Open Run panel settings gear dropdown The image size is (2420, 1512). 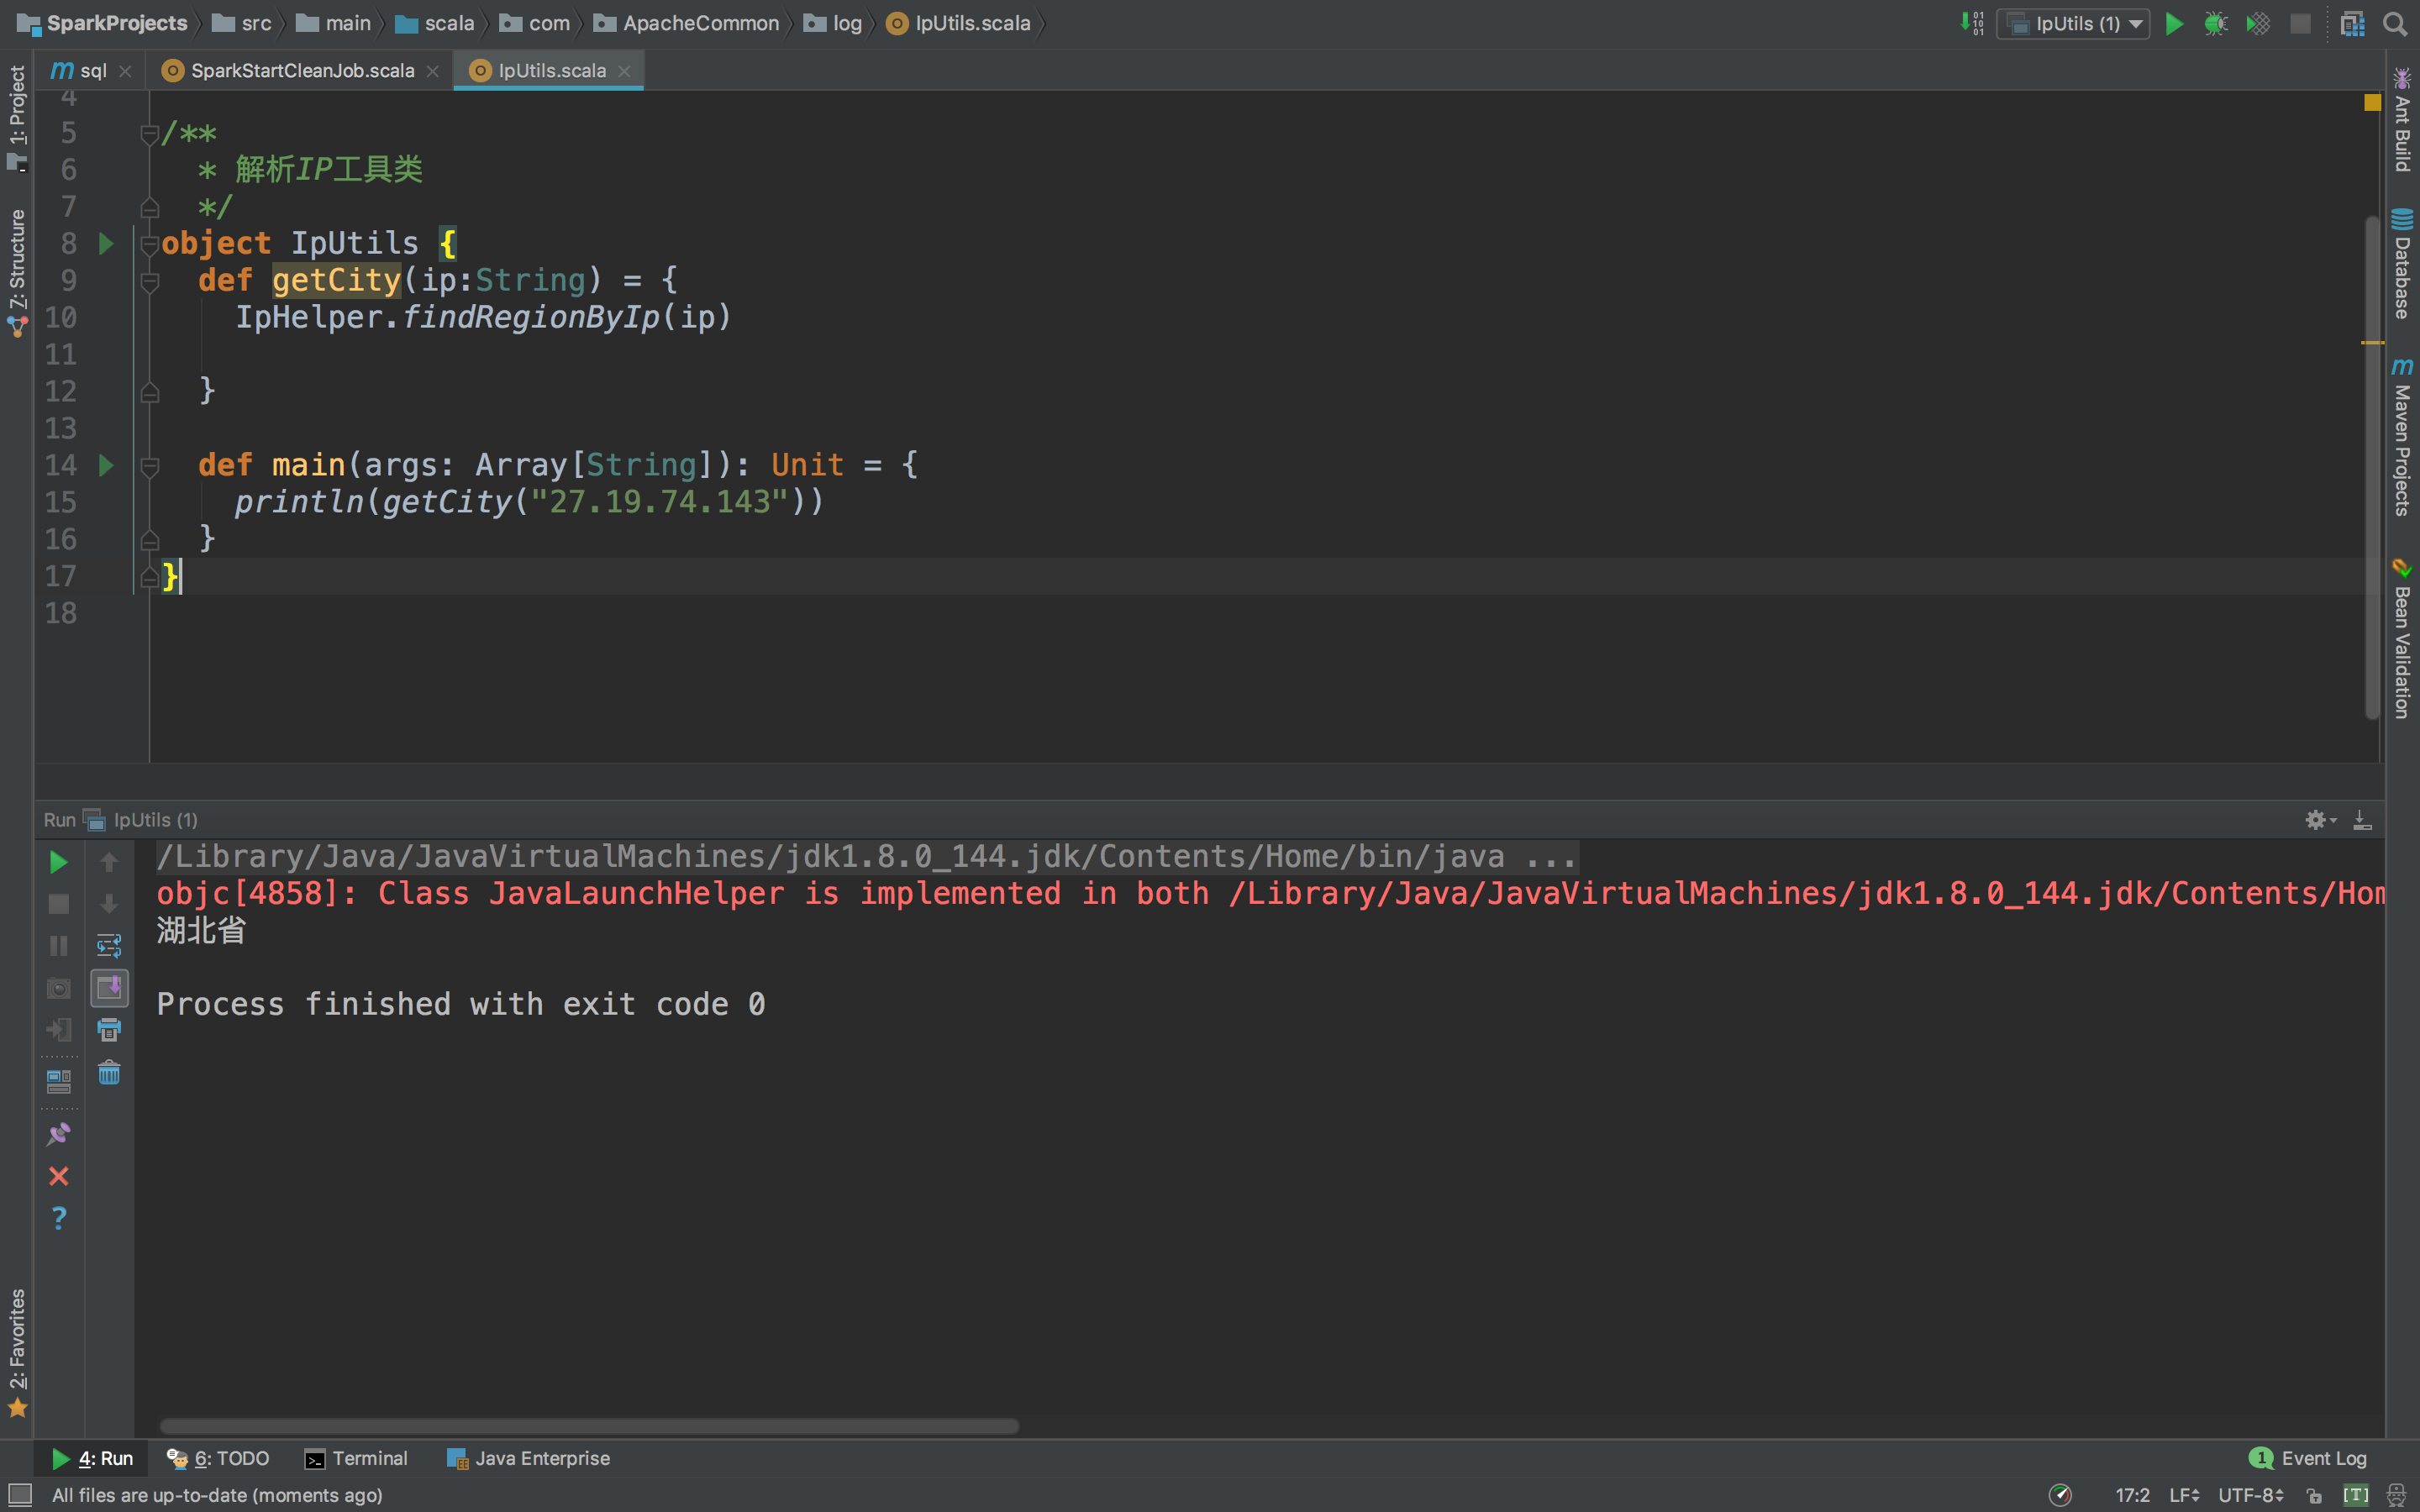pos(2319,820)
